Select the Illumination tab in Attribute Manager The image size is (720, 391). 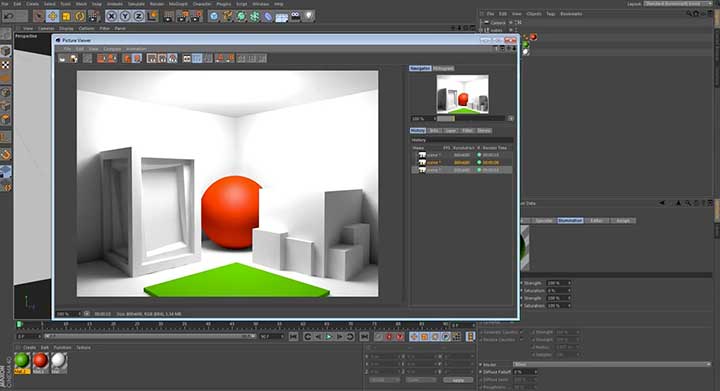coord(570,221)
